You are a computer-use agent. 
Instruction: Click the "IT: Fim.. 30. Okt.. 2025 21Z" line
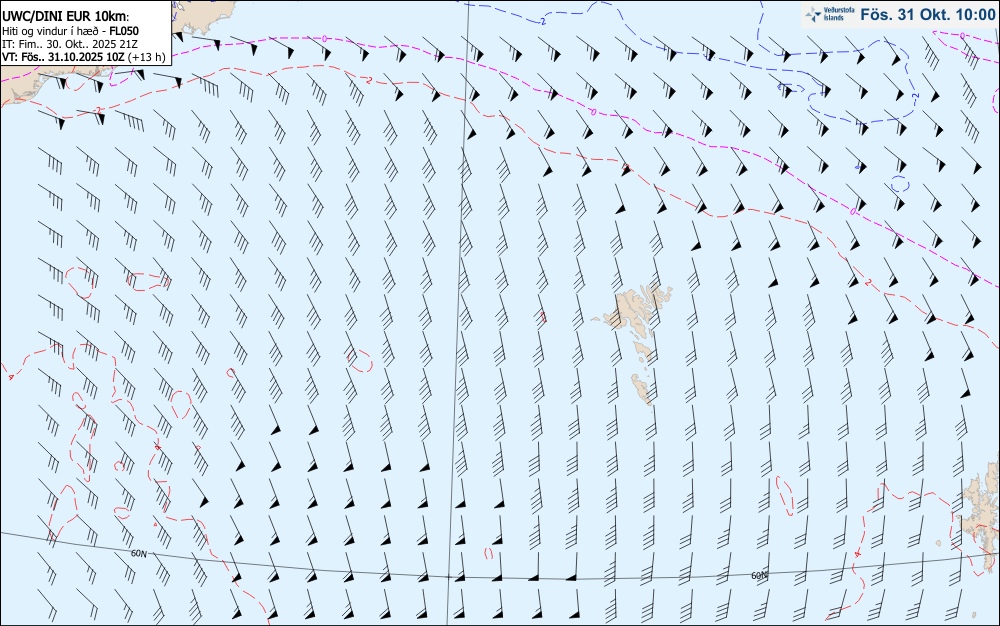click(70, 44)
